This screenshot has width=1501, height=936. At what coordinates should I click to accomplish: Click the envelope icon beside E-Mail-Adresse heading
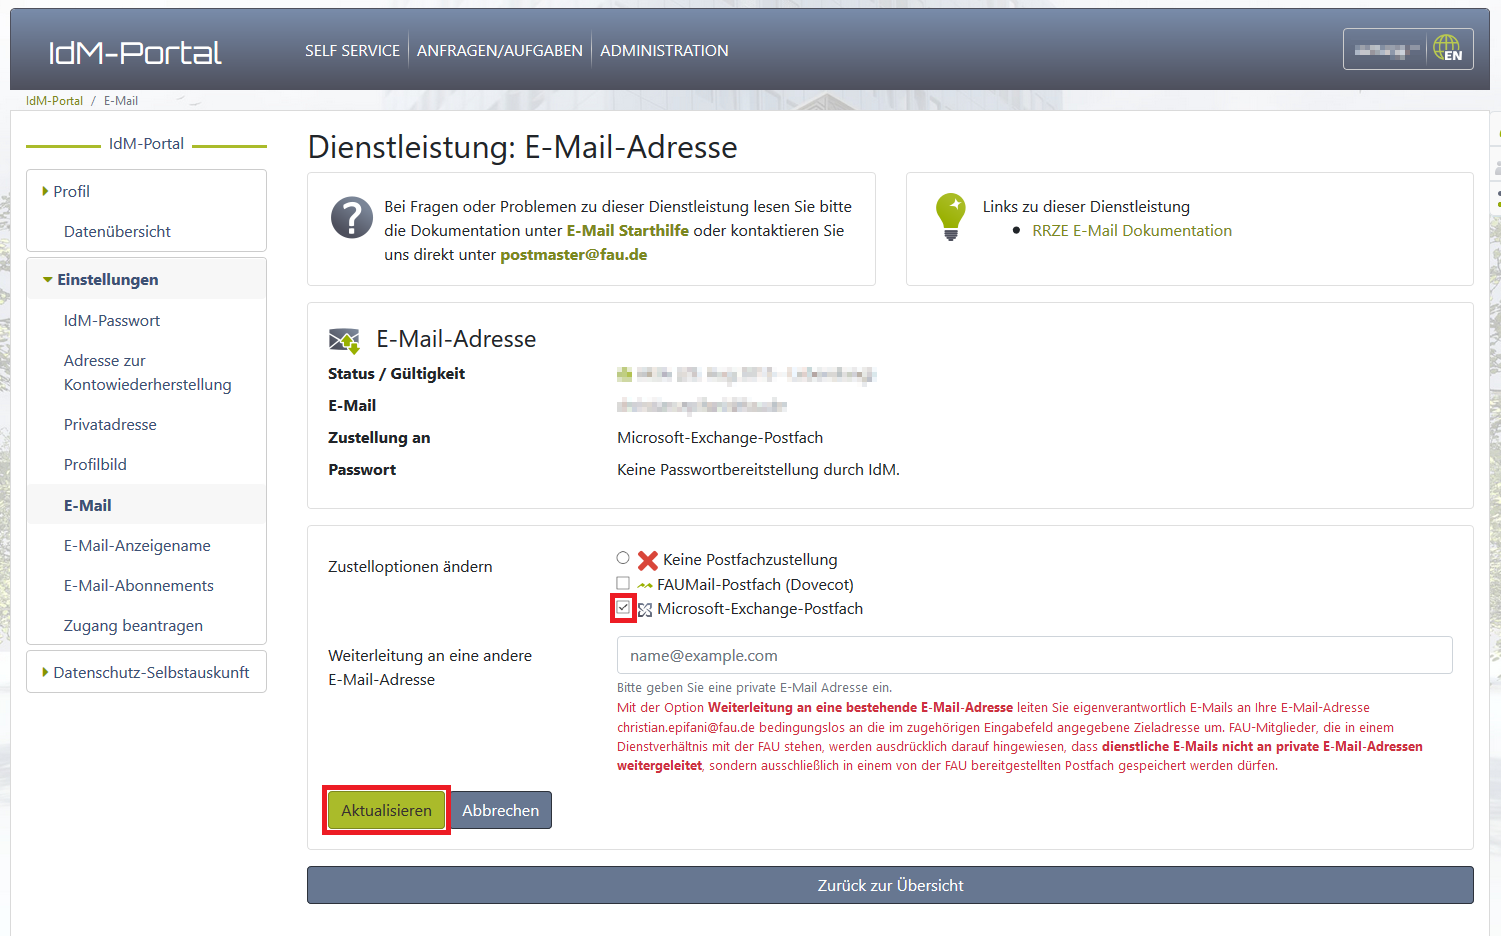pyautogui.click(x=344, y=340)
